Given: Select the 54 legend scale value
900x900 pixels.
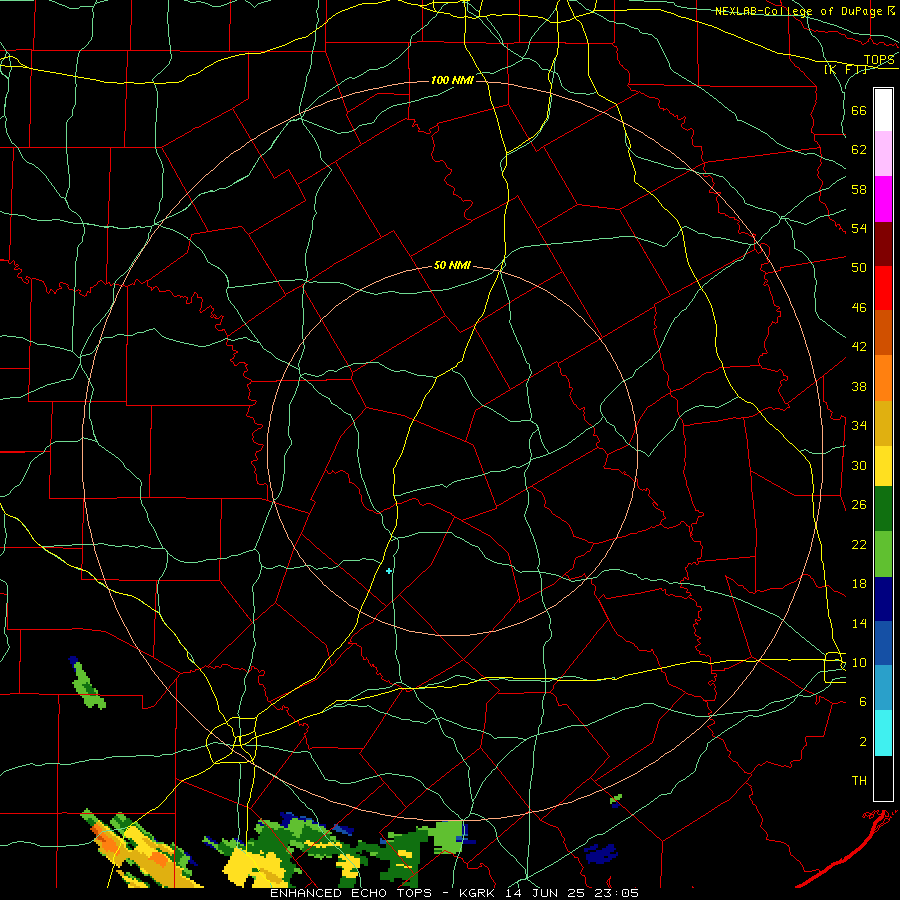Looking at the screenshot, I should coord(859,228).
